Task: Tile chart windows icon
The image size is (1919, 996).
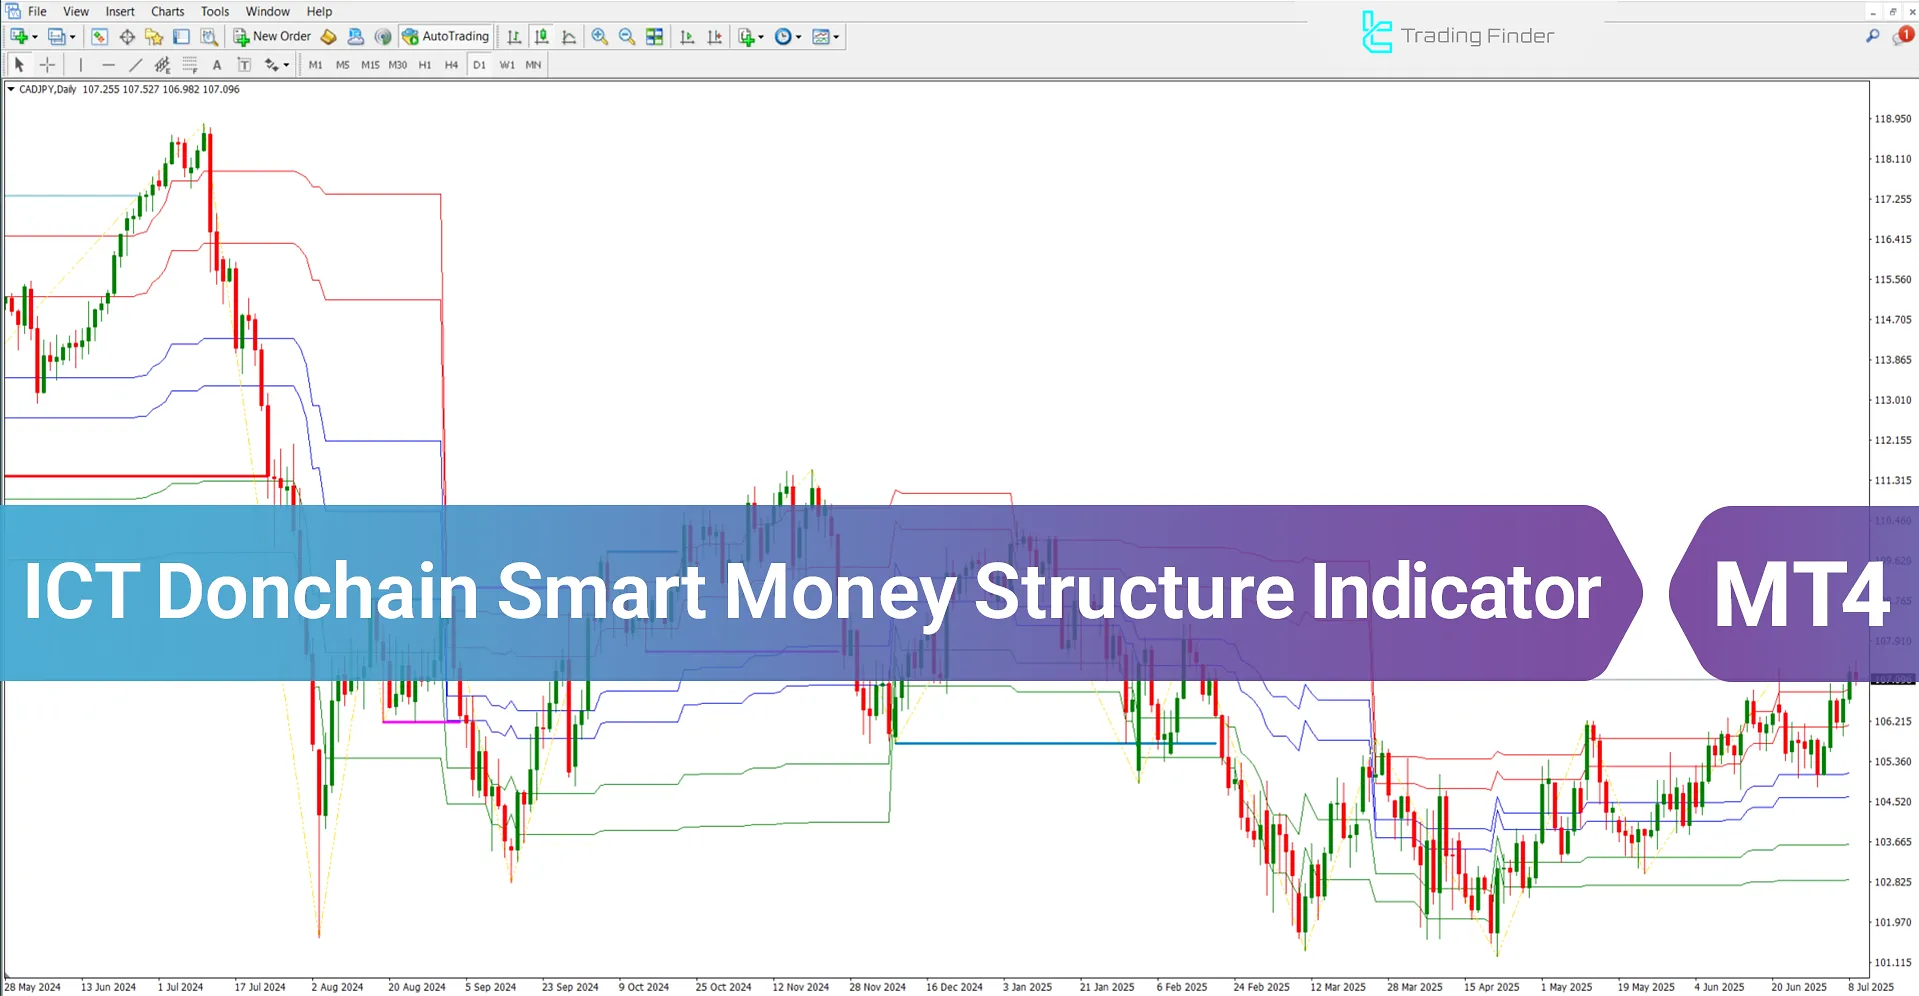Action: click(x=654, y=37)
